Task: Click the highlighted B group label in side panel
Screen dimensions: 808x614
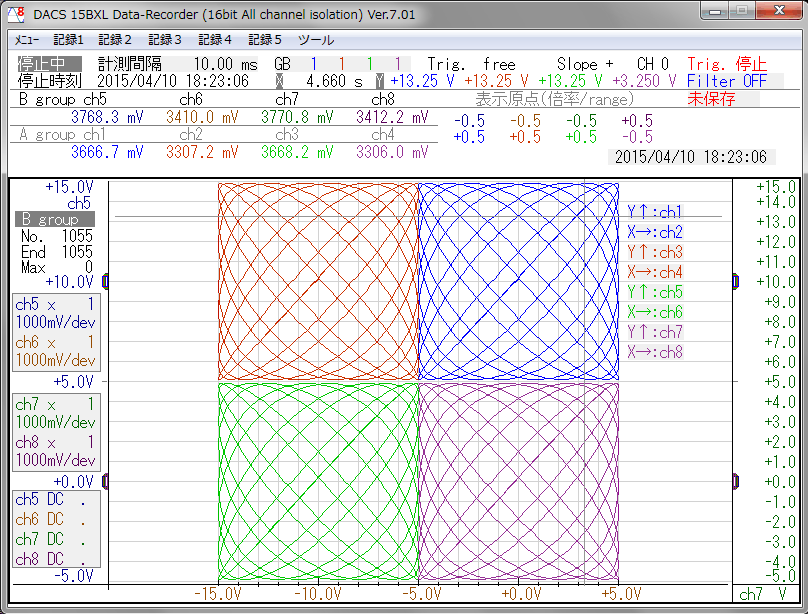Action: 55,219
